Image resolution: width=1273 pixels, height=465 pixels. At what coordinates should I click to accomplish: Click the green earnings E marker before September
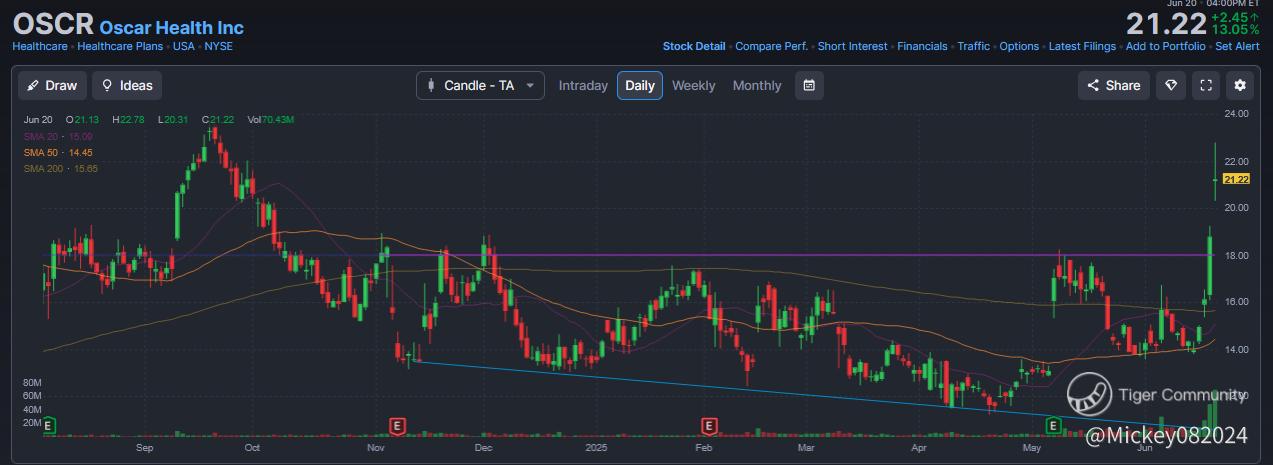[48, 426]
